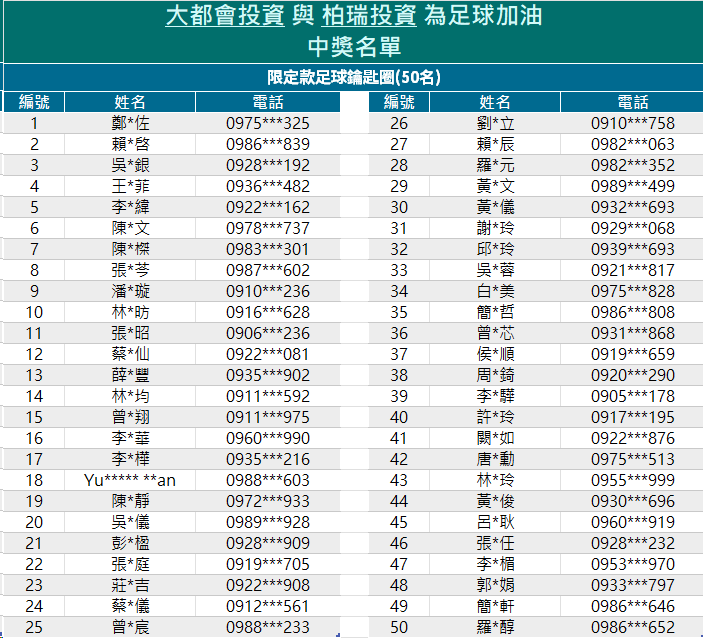
Task: Select name cell 鄭*佐 in row 1
Action: click(x=130, y=123)
